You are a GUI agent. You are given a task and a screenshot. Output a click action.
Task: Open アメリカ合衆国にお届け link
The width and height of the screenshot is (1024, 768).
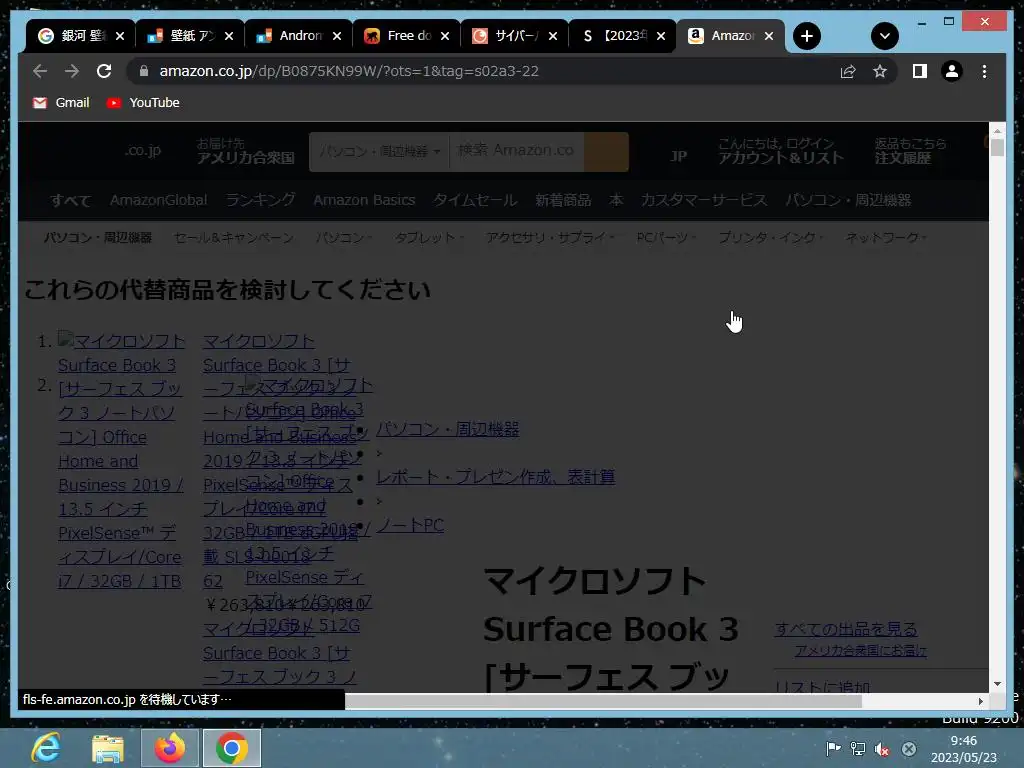click(861, 650)
